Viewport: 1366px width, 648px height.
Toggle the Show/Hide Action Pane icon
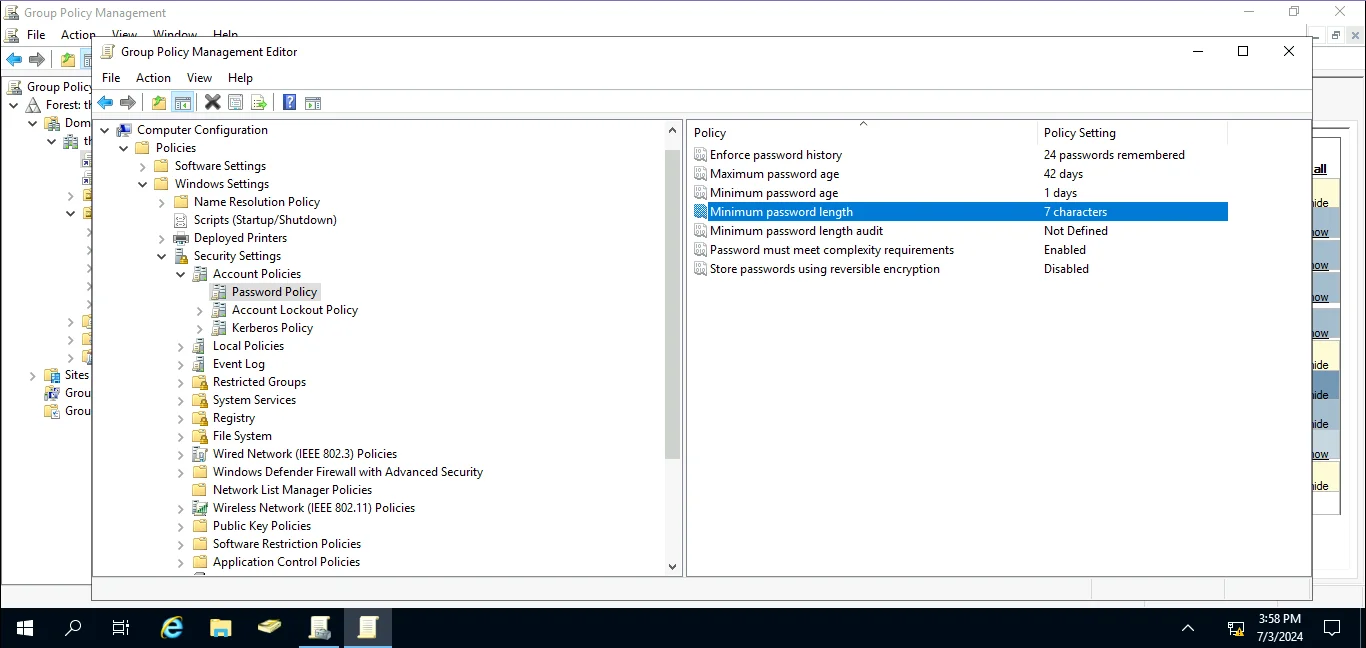tap(313, 102)
